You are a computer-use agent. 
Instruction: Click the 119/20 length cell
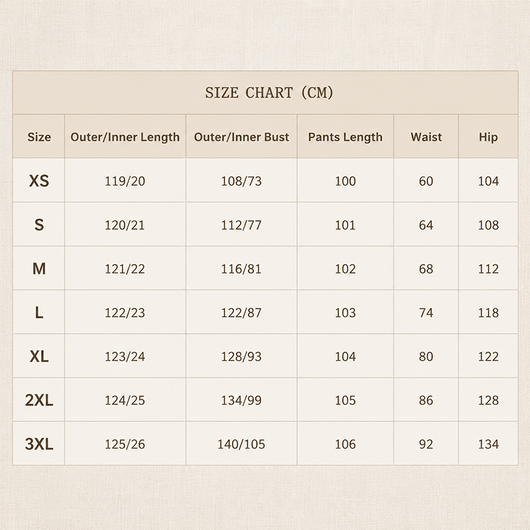pyautogui.click(x=125, y=181)
